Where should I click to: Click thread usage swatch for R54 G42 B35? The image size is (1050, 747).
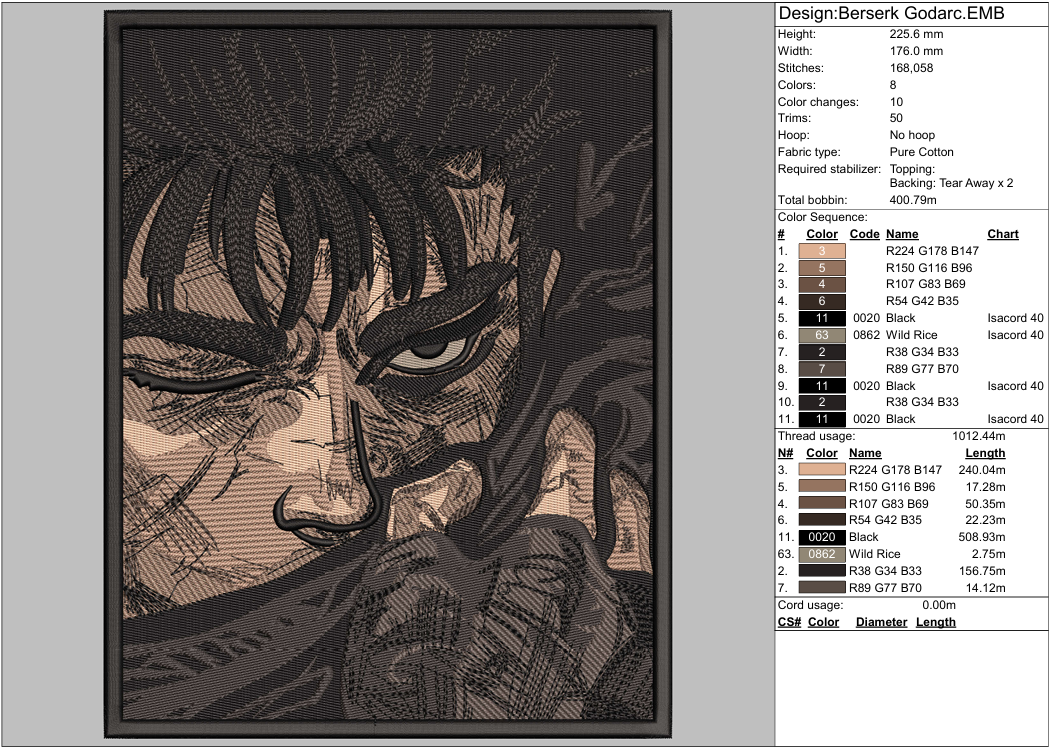[822, 520]
